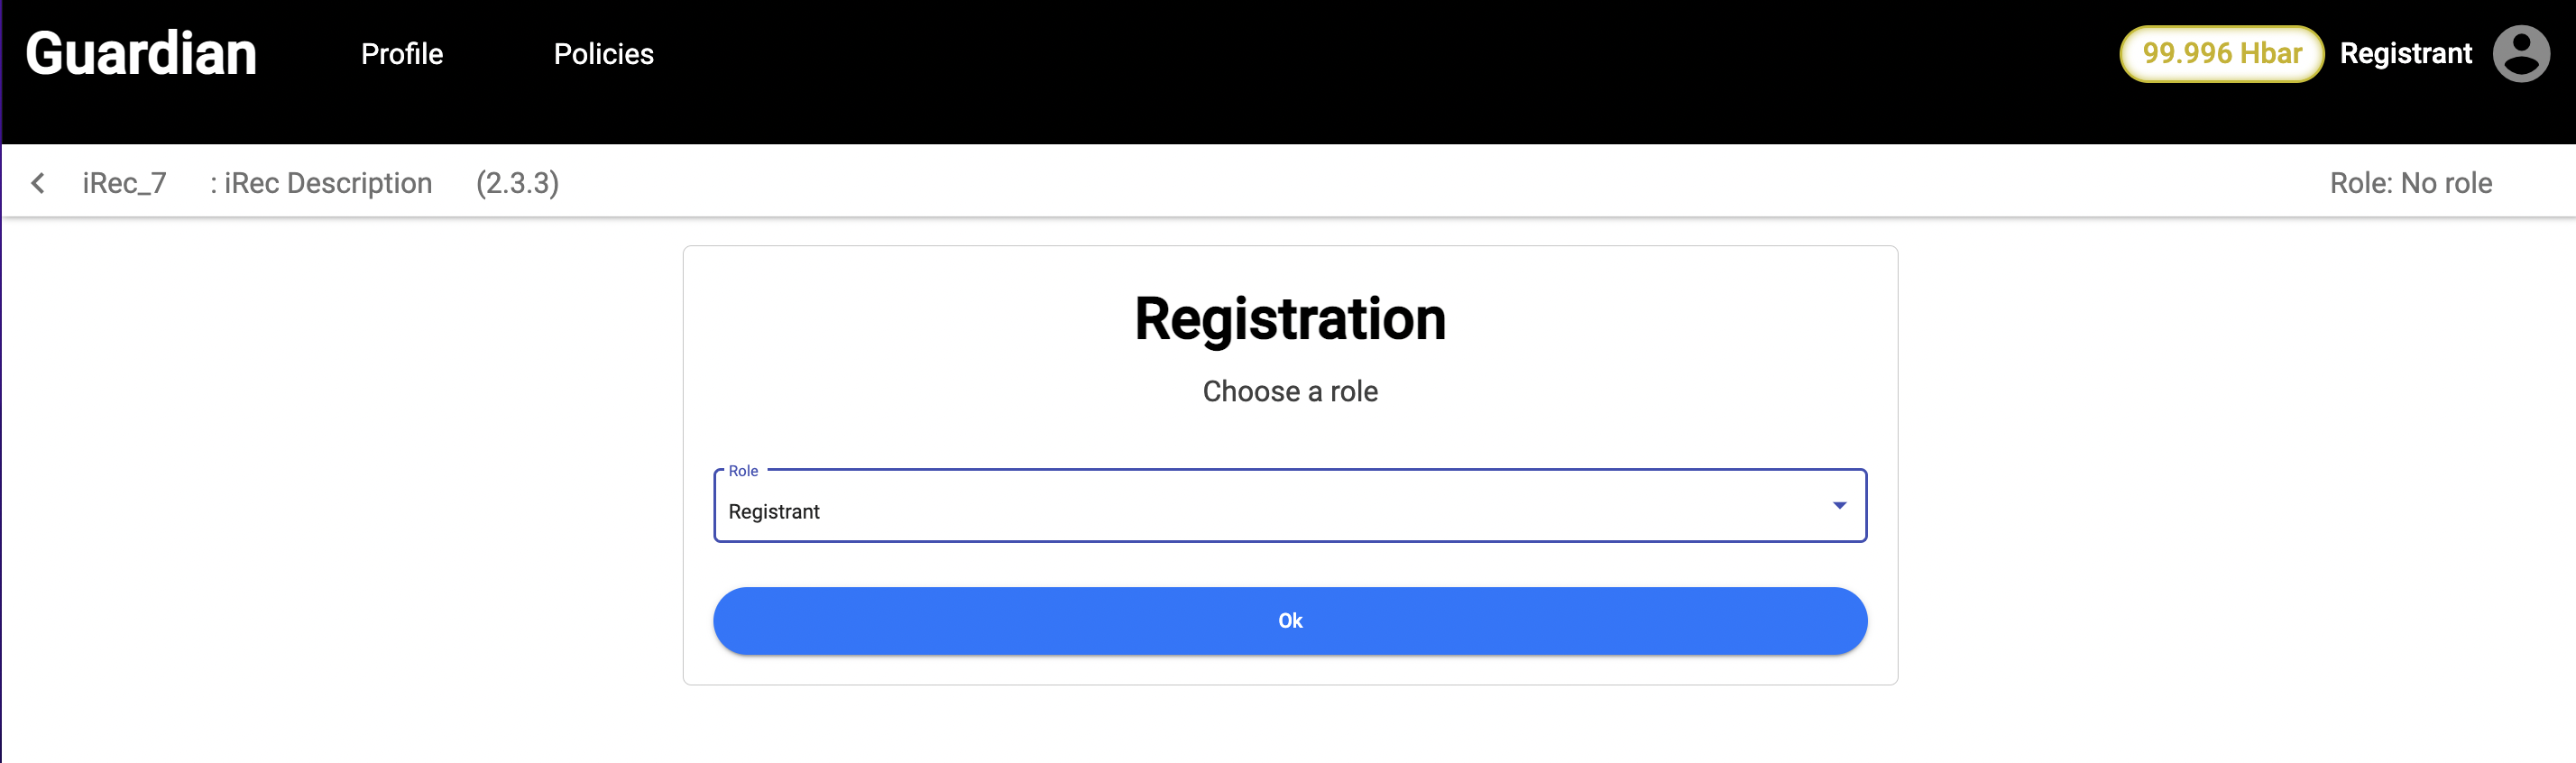Screen dimensions: 2576x763
Task: Click the Choose a role subtitle
Action: 1289,392
